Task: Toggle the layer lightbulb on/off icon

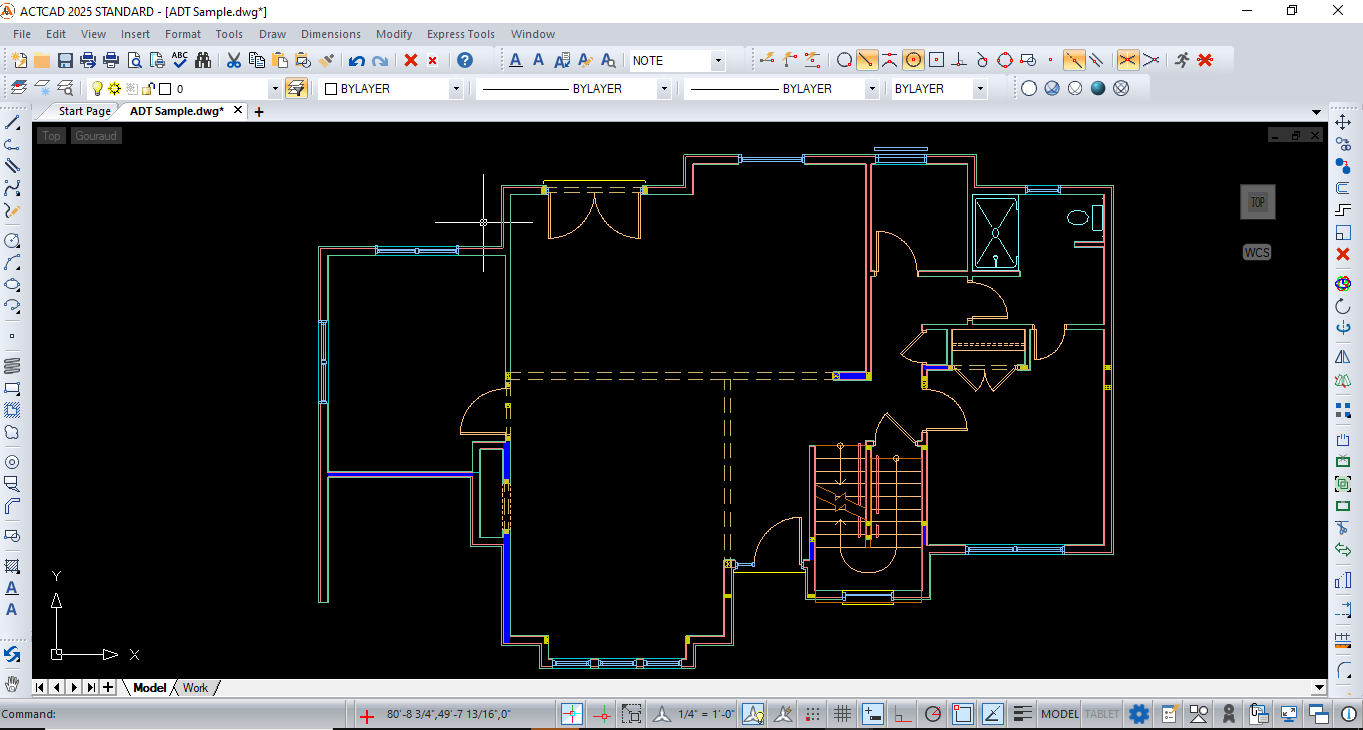Action: coord(98,89)
